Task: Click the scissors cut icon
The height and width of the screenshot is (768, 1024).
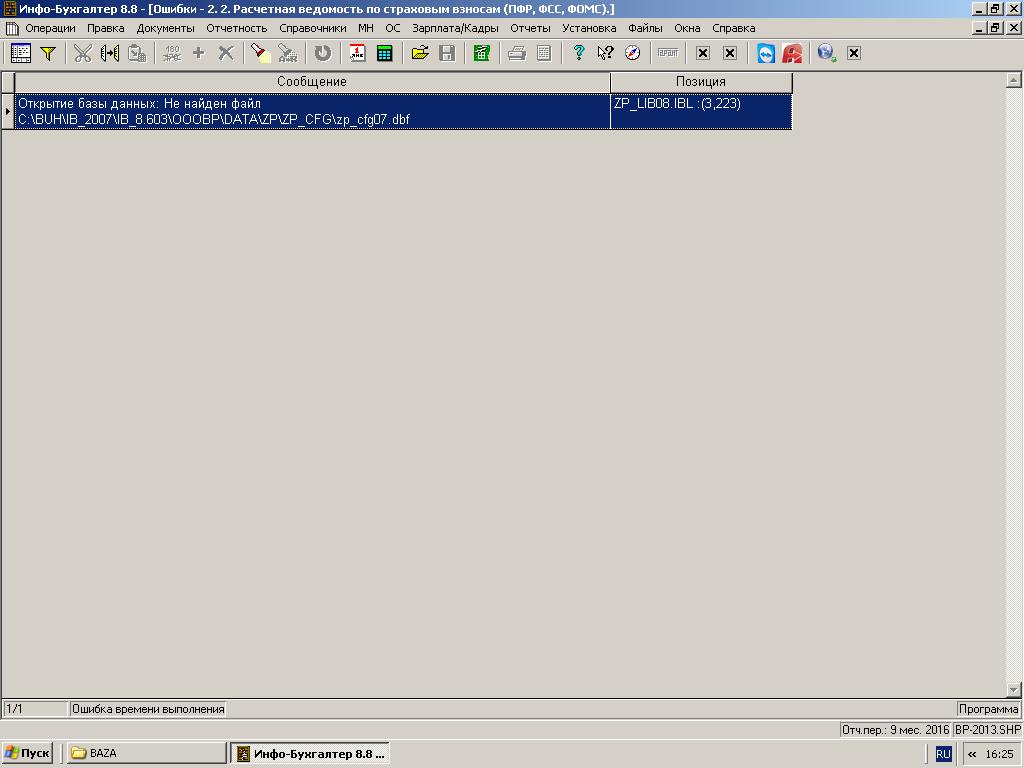Action: click(x=82, y=53)
